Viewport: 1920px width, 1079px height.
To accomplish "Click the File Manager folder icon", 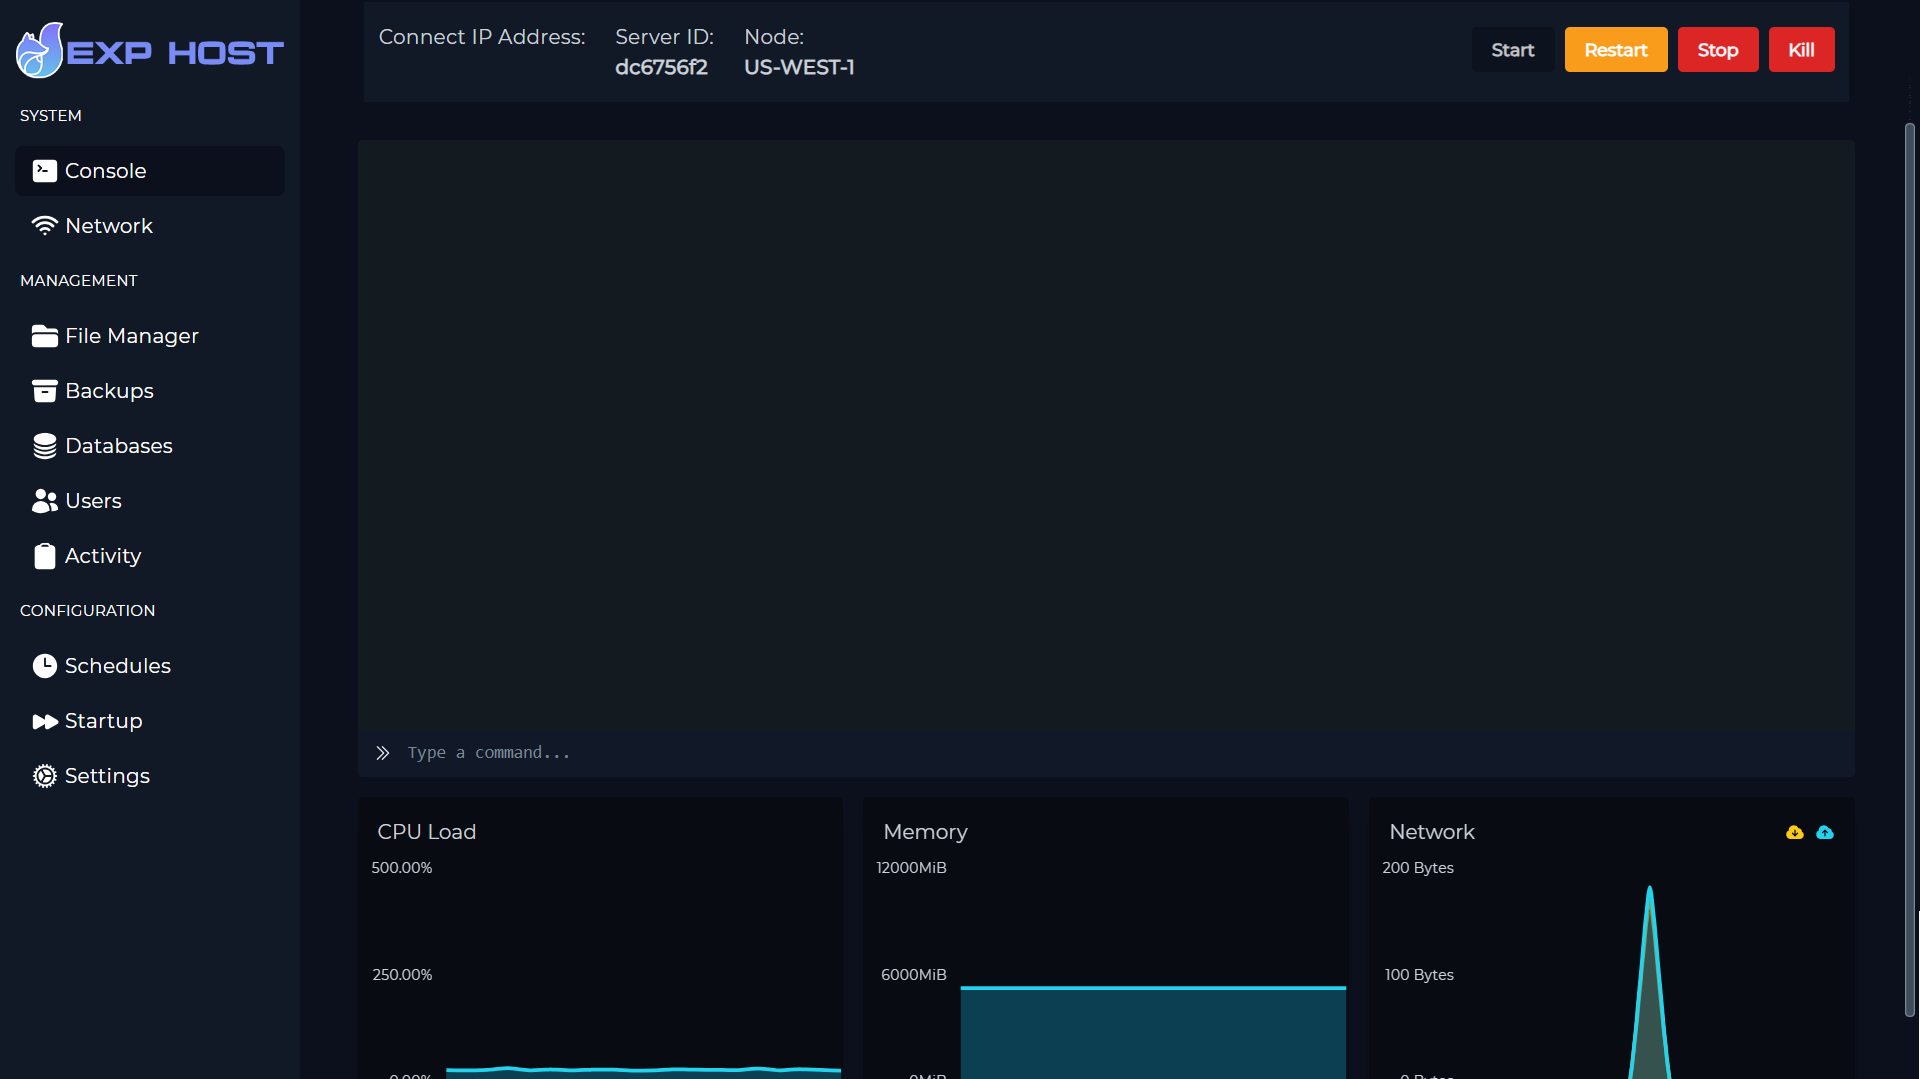I will coord(44,336).
